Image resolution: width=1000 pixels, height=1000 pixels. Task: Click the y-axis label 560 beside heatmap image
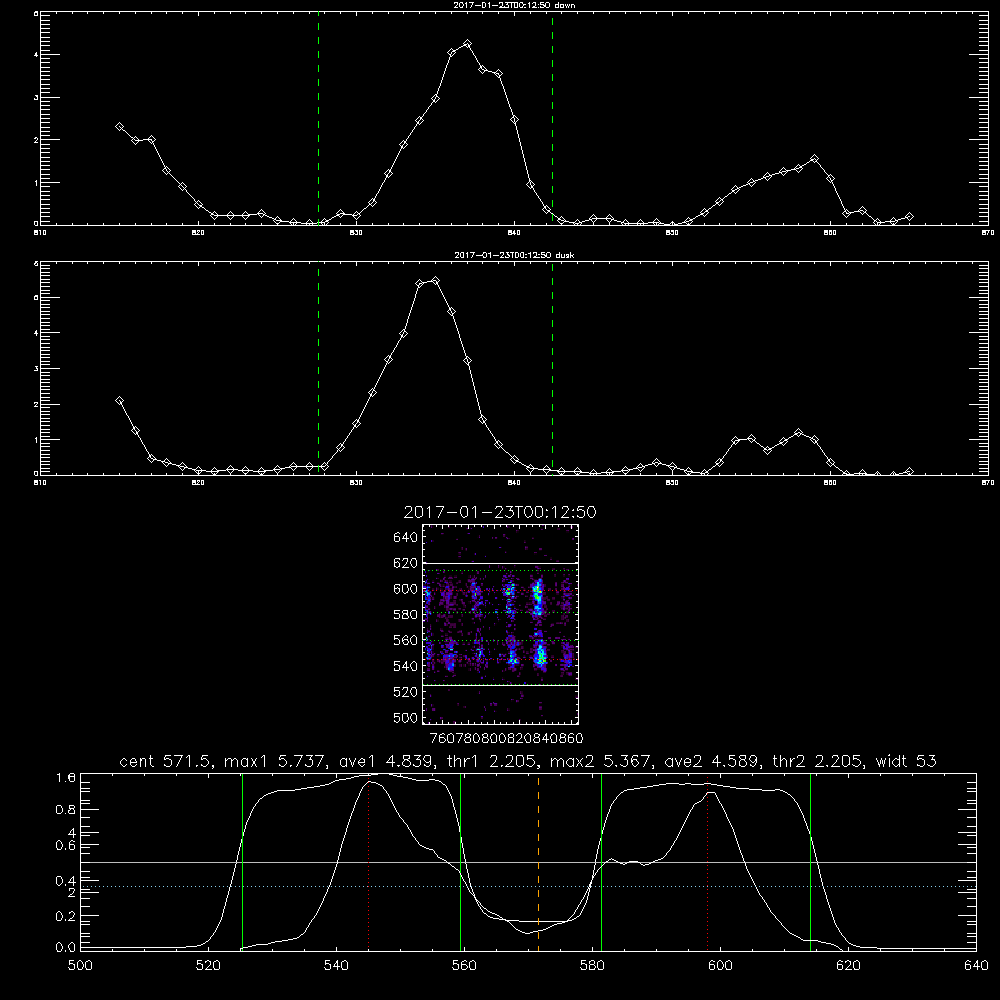click(406, 640)
